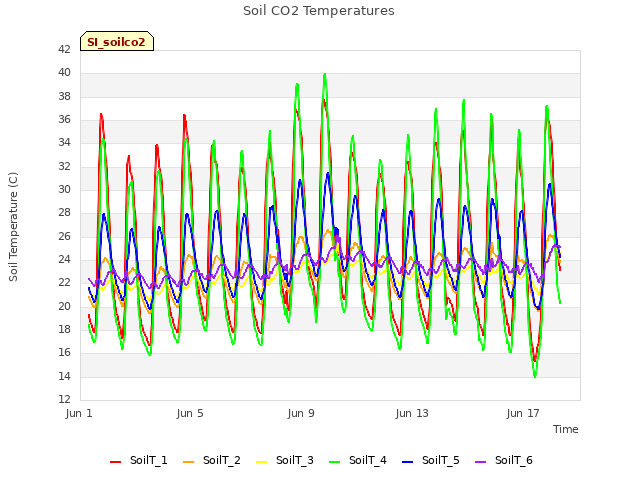Click the 24 y-axis tick label
Screen dimensions: 640x480
coord(64,260)
